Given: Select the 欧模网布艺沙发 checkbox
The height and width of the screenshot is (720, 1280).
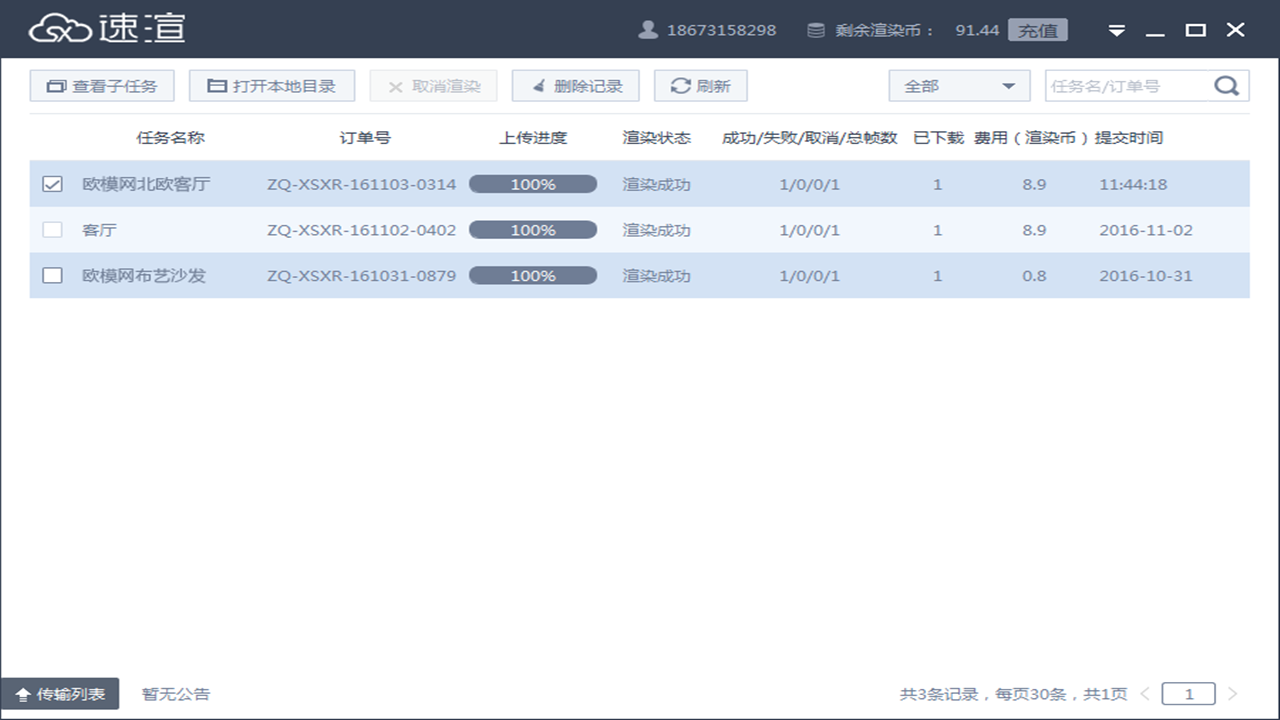Looking at the screenshot, I should click(52, 275).
